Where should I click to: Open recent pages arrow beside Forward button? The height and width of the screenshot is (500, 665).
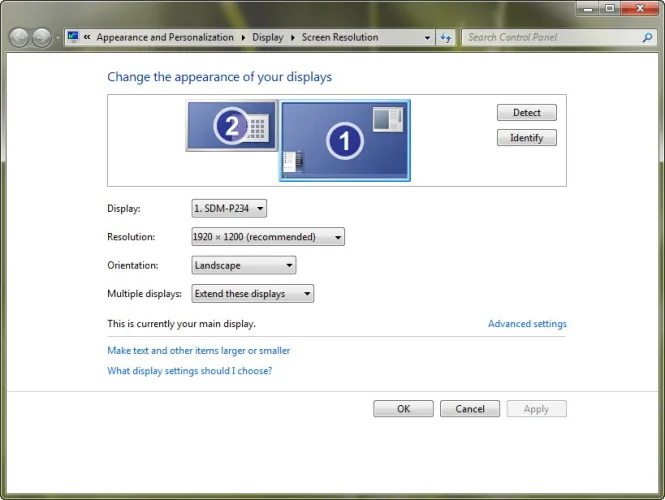click(x=58, y=38)
